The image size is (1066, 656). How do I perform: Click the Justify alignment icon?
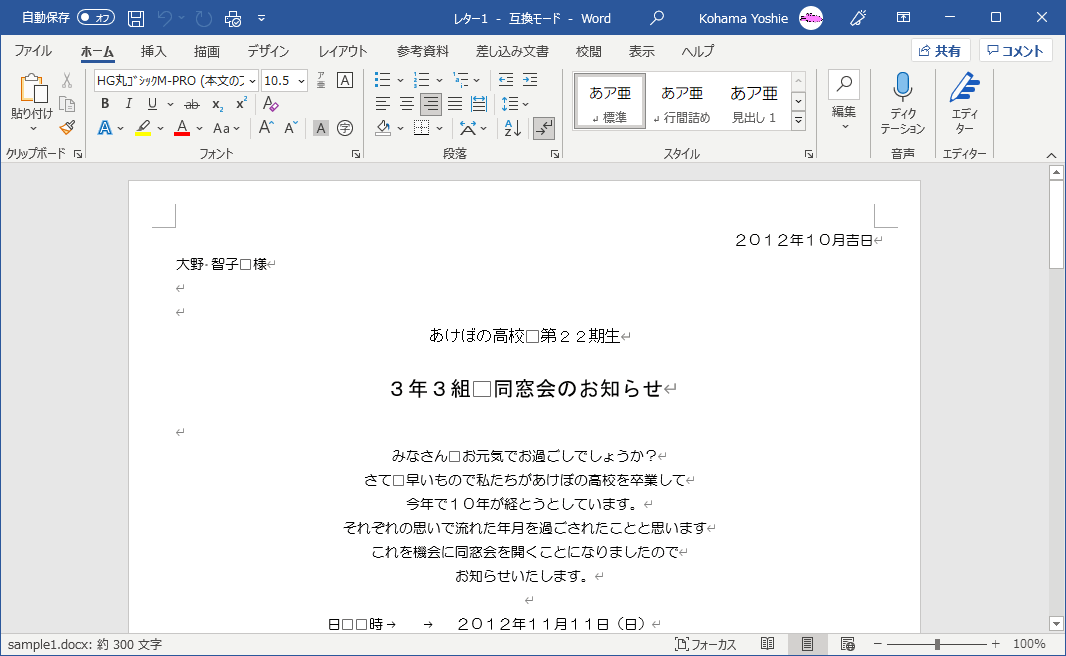[x=455, y=104]
